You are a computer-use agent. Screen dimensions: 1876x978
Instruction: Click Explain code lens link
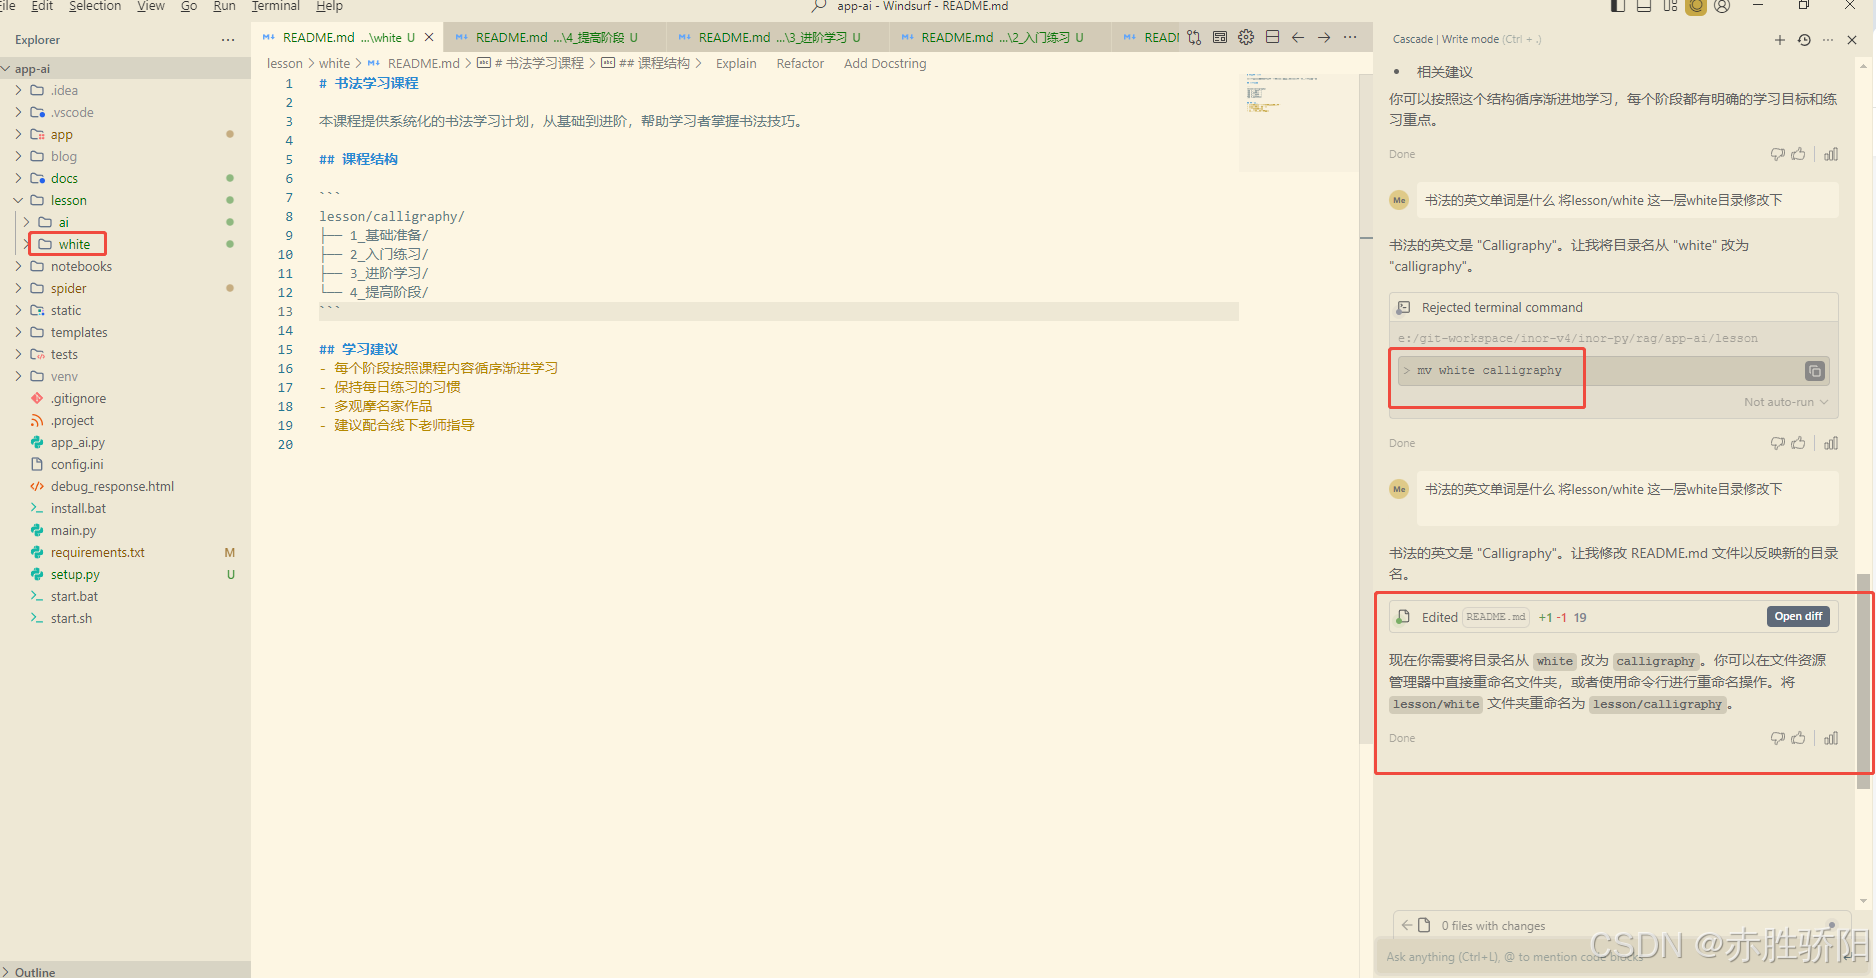coord(736,63)
